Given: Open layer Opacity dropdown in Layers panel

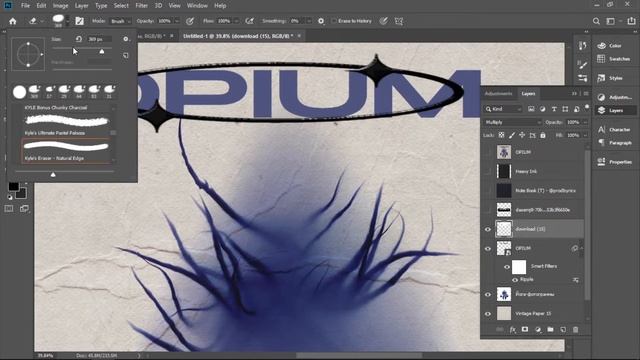Looking at the screenshot, I should [x=585, y=122].
